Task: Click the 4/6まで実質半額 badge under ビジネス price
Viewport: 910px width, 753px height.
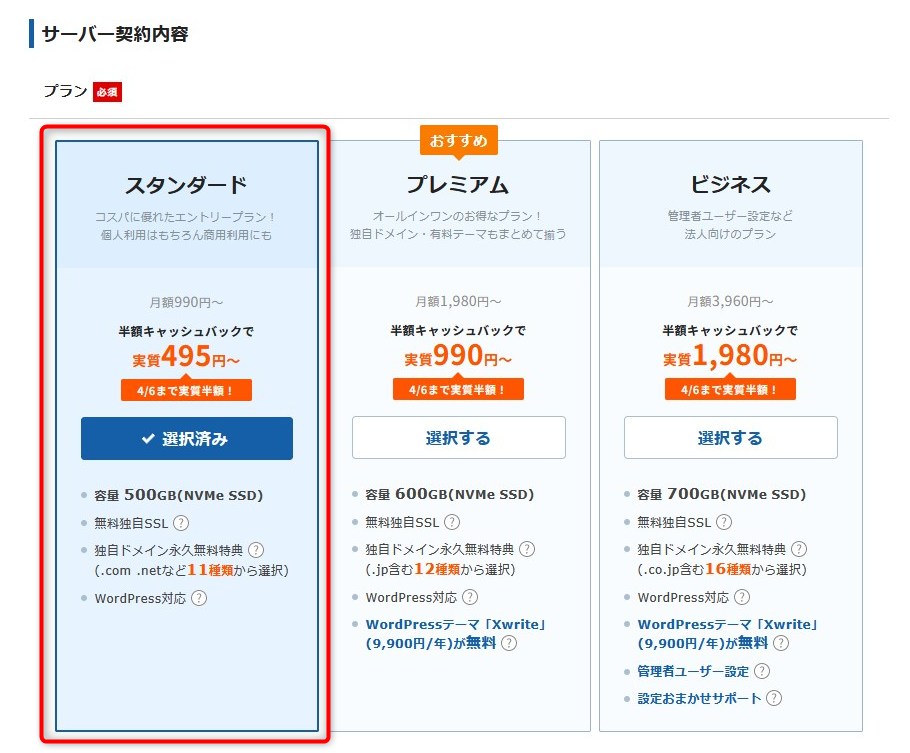Action: (x=731, y=389)
